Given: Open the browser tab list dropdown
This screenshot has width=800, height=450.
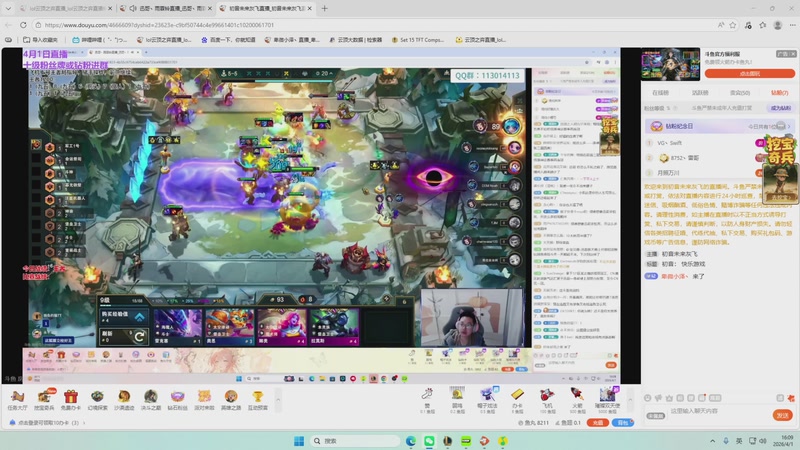Looking at the screenshot, I should (x=8, y=8).
